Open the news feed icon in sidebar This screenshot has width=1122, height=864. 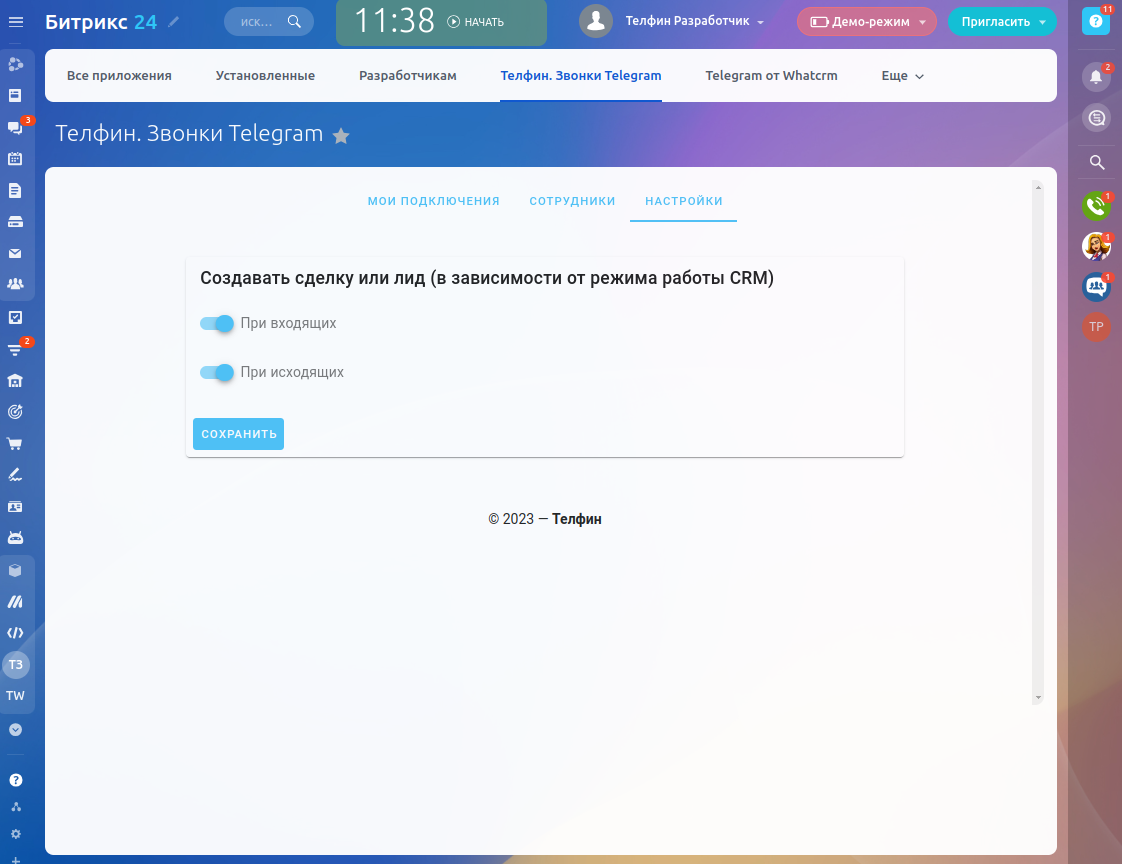pos(15,95)
